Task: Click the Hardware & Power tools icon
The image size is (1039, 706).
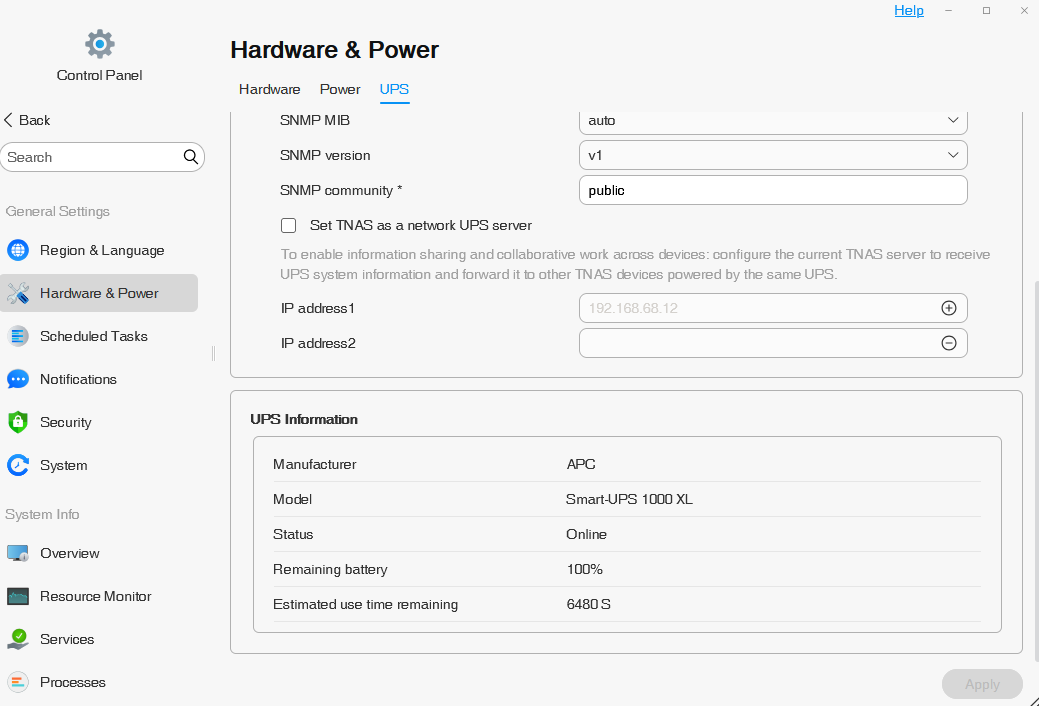Action: 18,293
